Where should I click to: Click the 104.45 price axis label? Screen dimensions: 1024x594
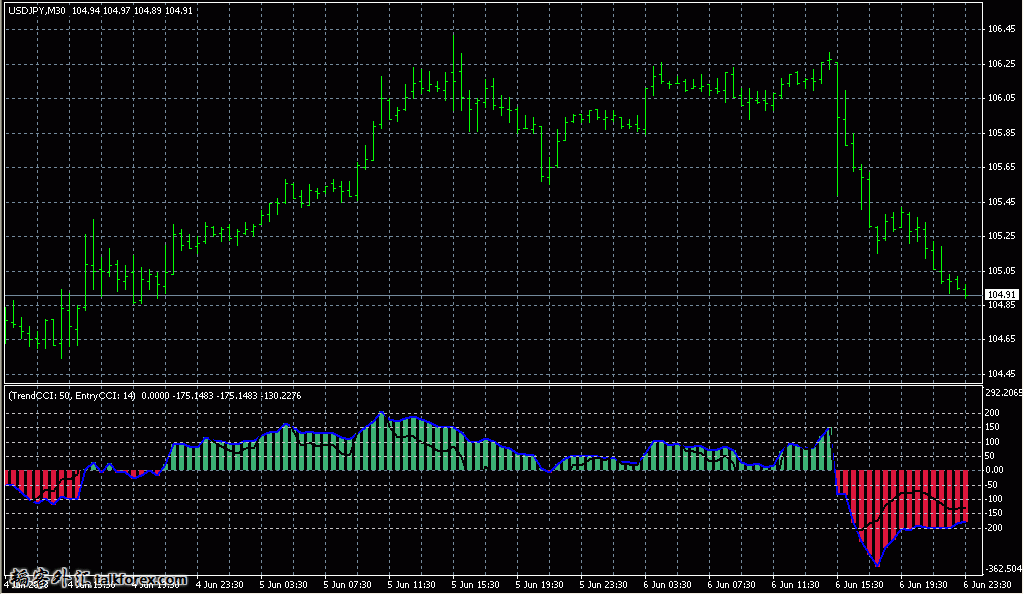(1002, 374)
